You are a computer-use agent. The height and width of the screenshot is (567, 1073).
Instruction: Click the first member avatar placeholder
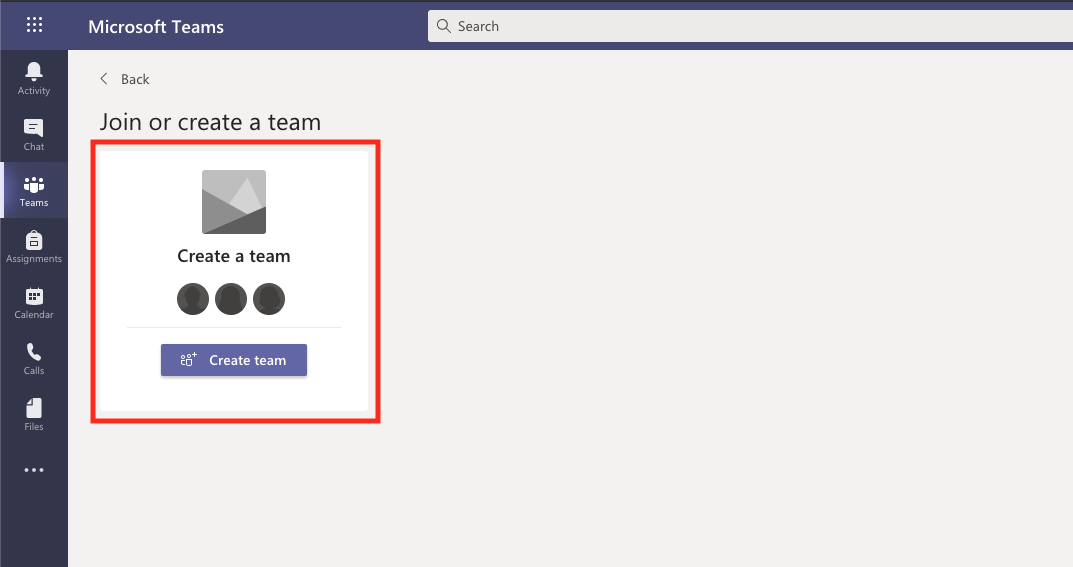pyautogui.click(x=193, y=299)
